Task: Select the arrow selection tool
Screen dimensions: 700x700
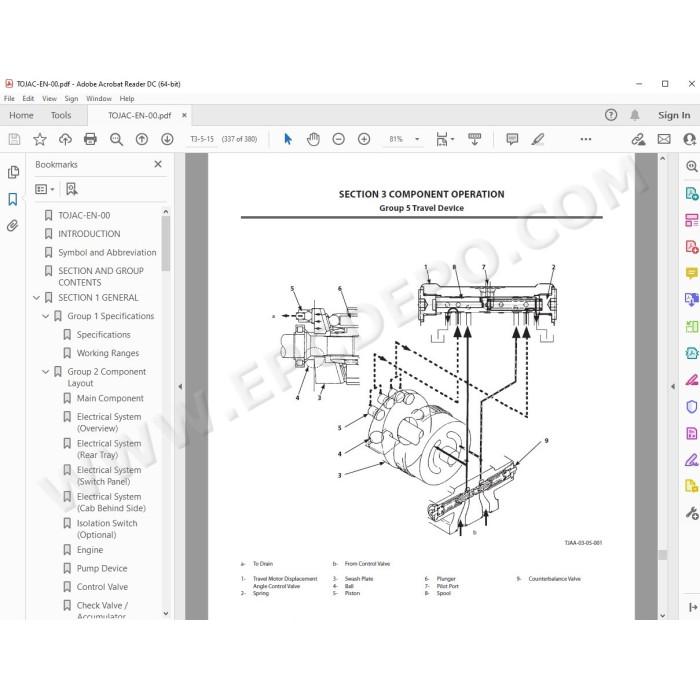Action: coord(288,139)
